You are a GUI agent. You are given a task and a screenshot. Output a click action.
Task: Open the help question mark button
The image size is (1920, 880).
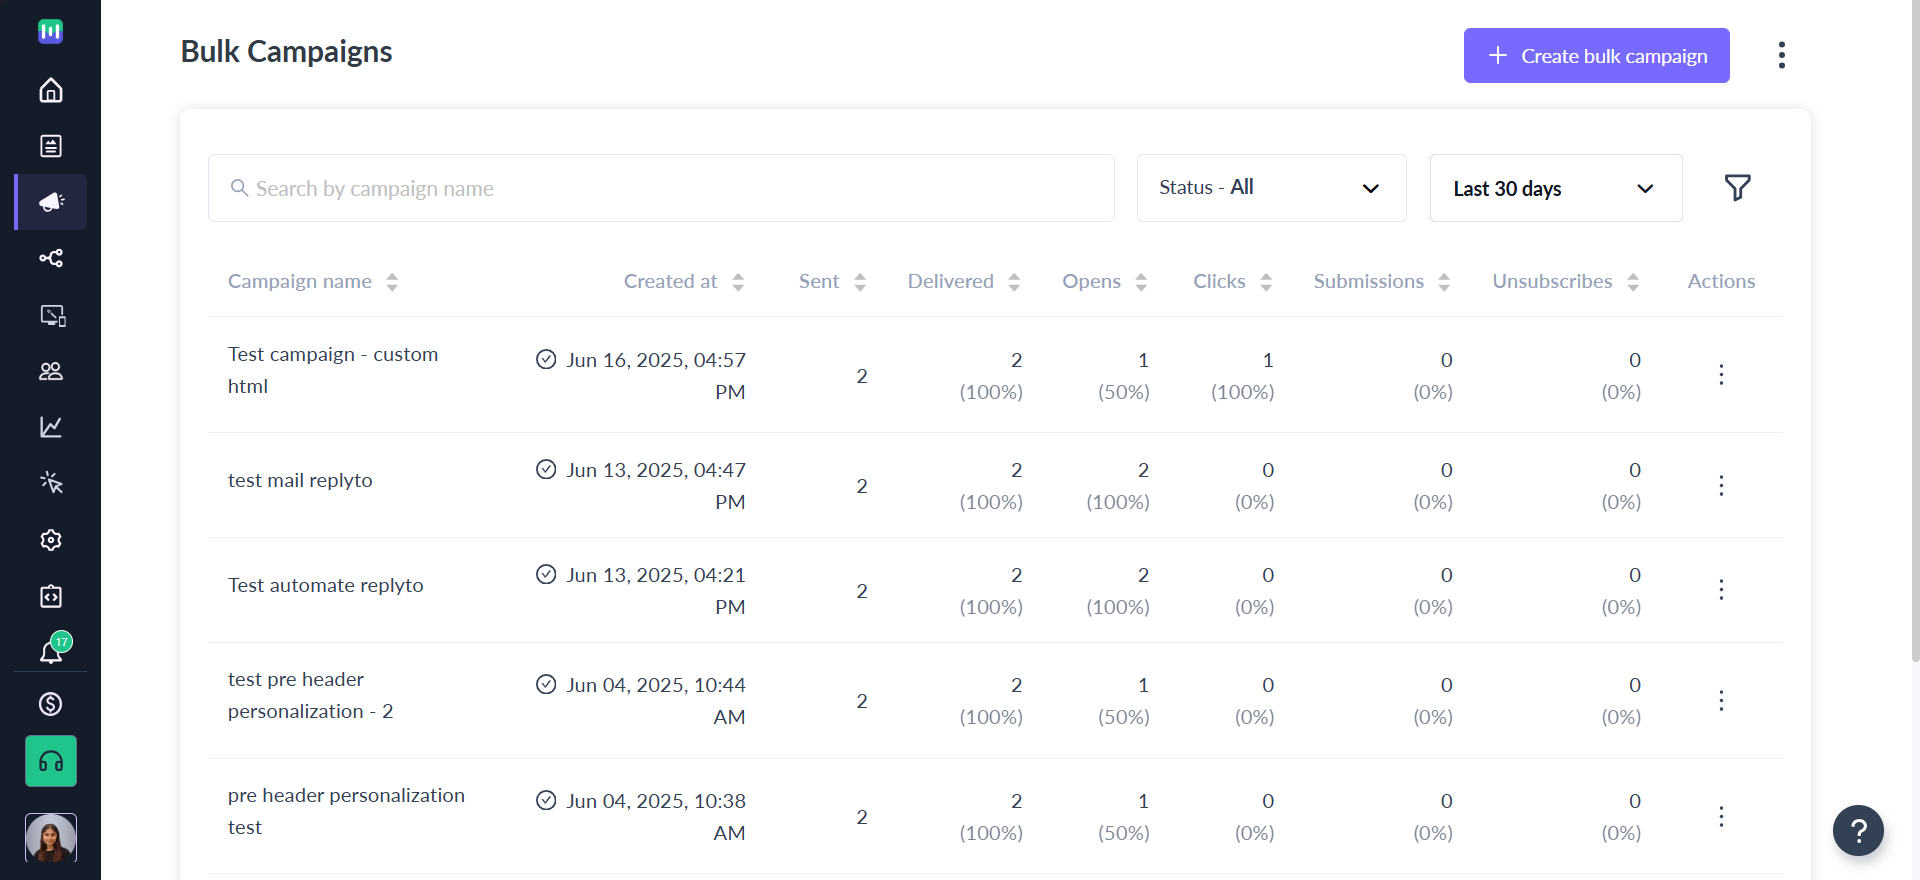(1858, 830)
